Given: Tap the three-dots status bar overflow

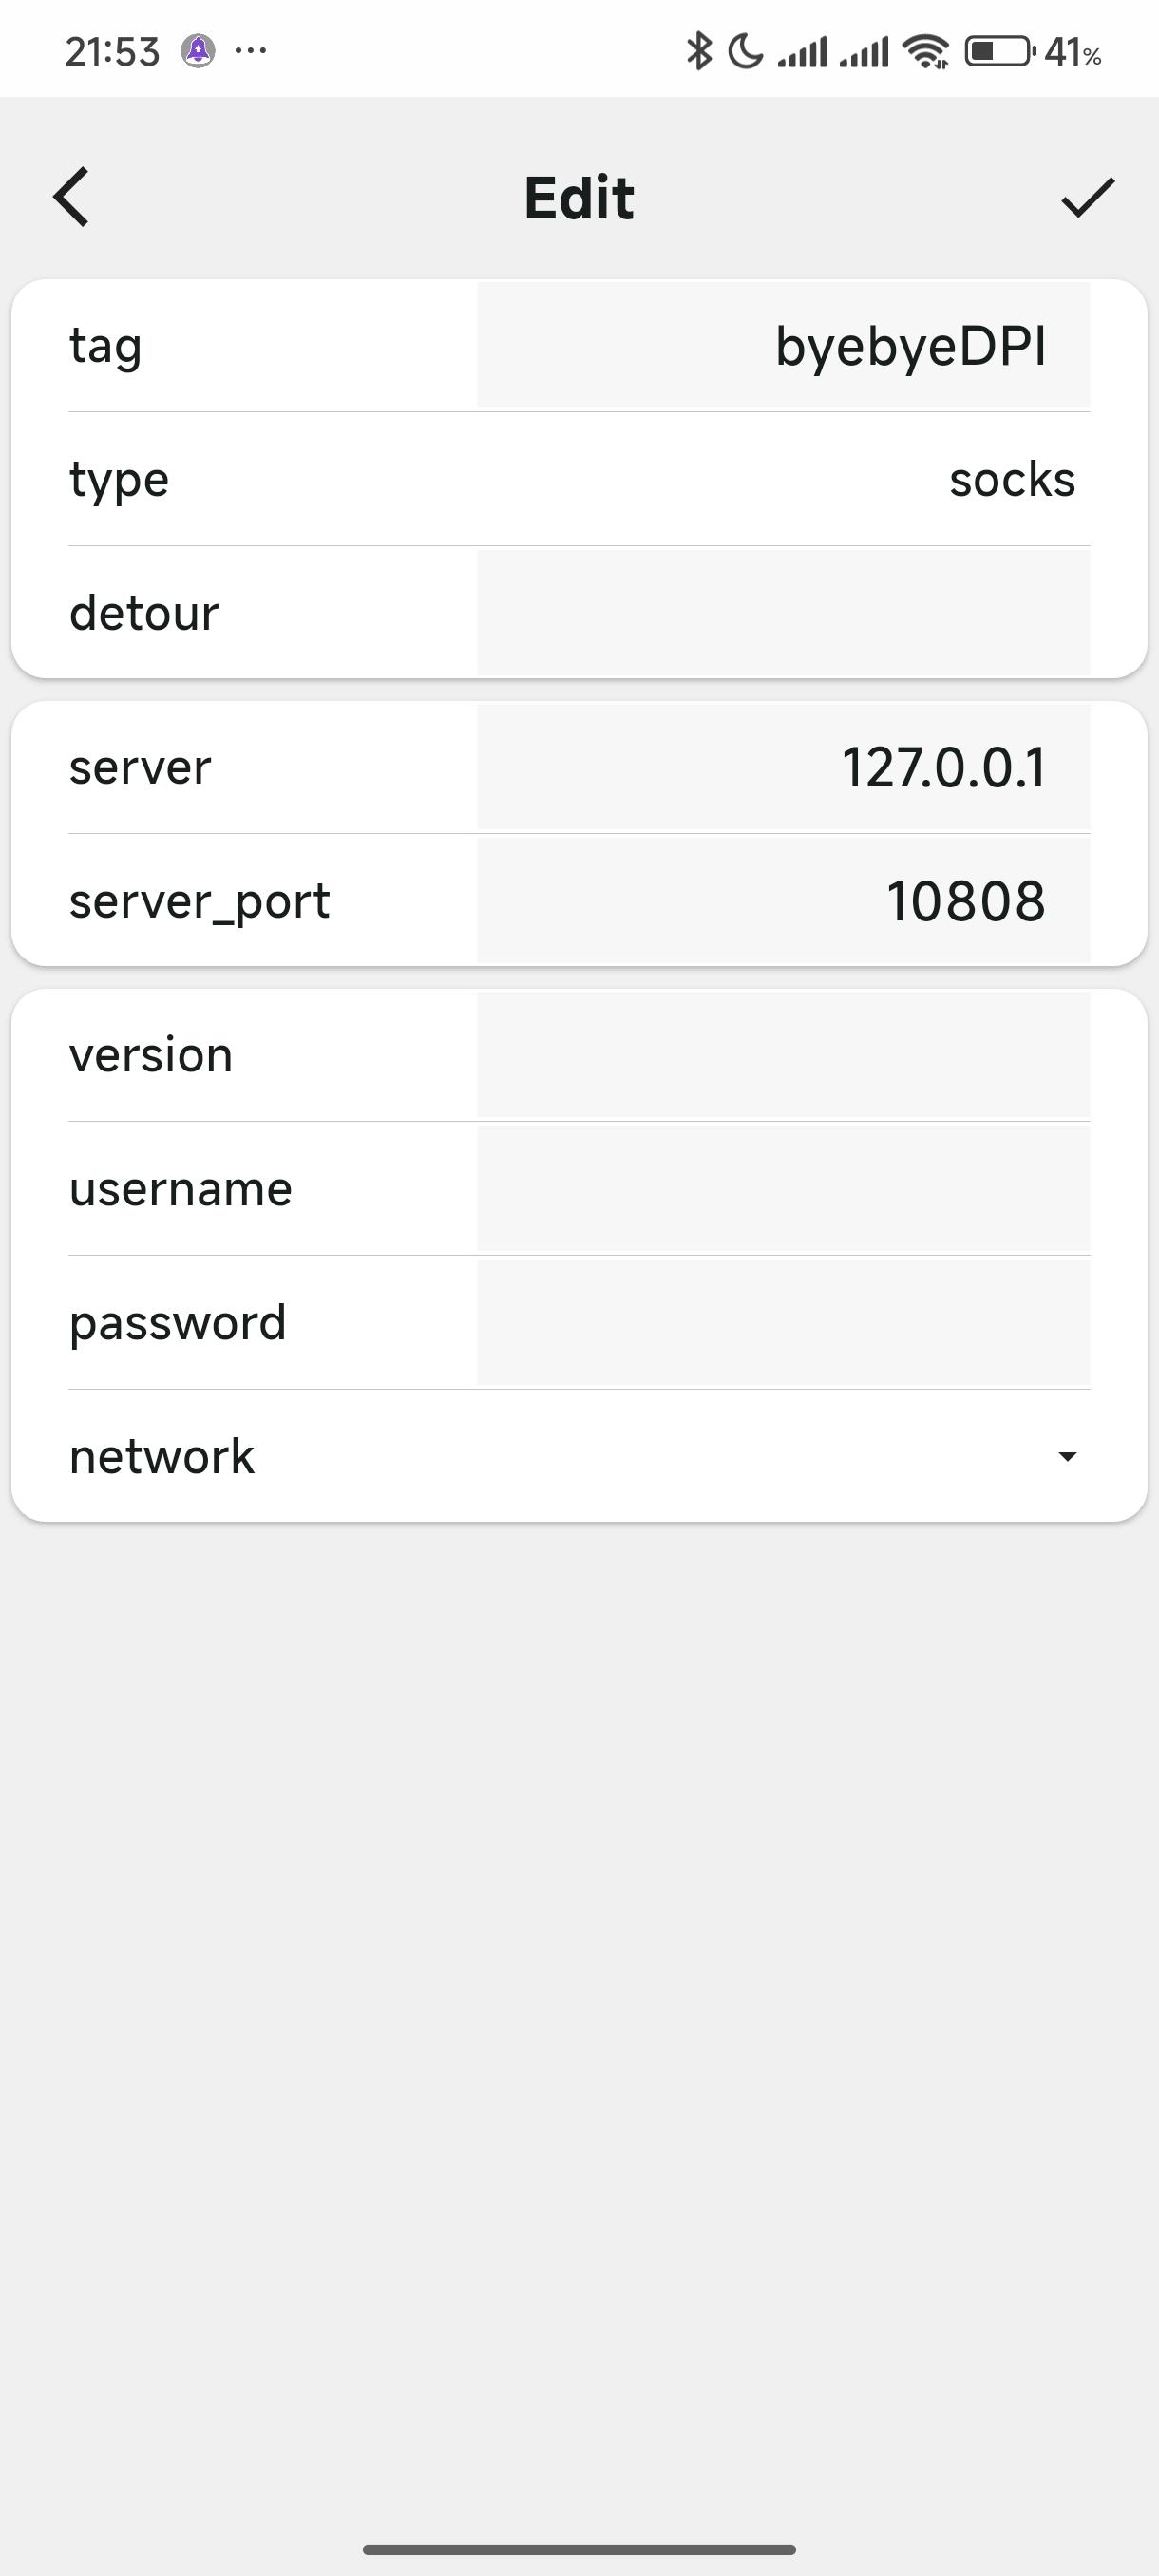Looking at the screenshot, I should click(x=250, y=50).
